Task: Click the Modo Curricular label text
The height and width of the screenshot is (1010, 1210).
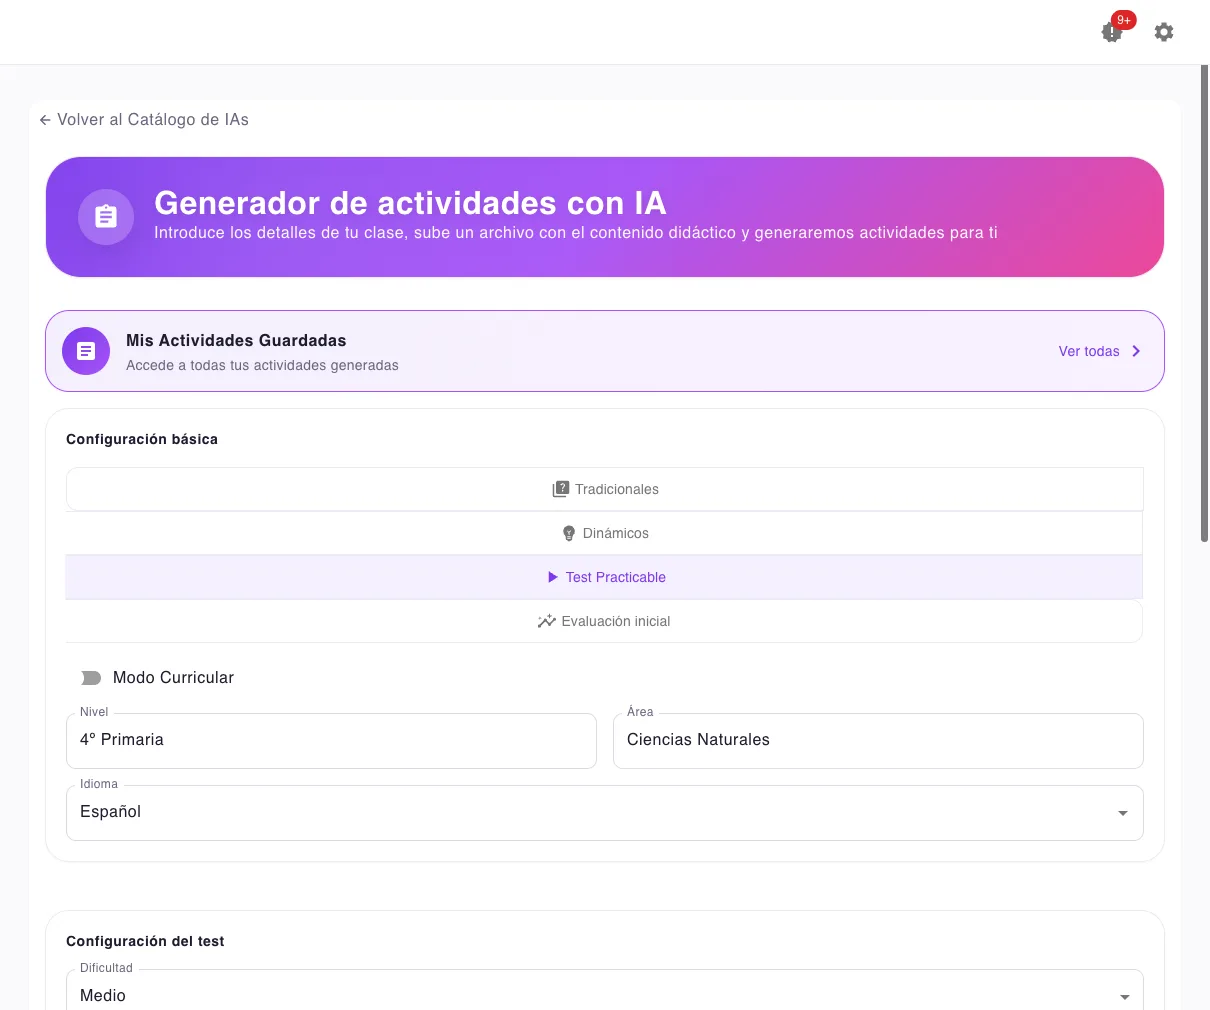Action: click(x=173, y=678)
